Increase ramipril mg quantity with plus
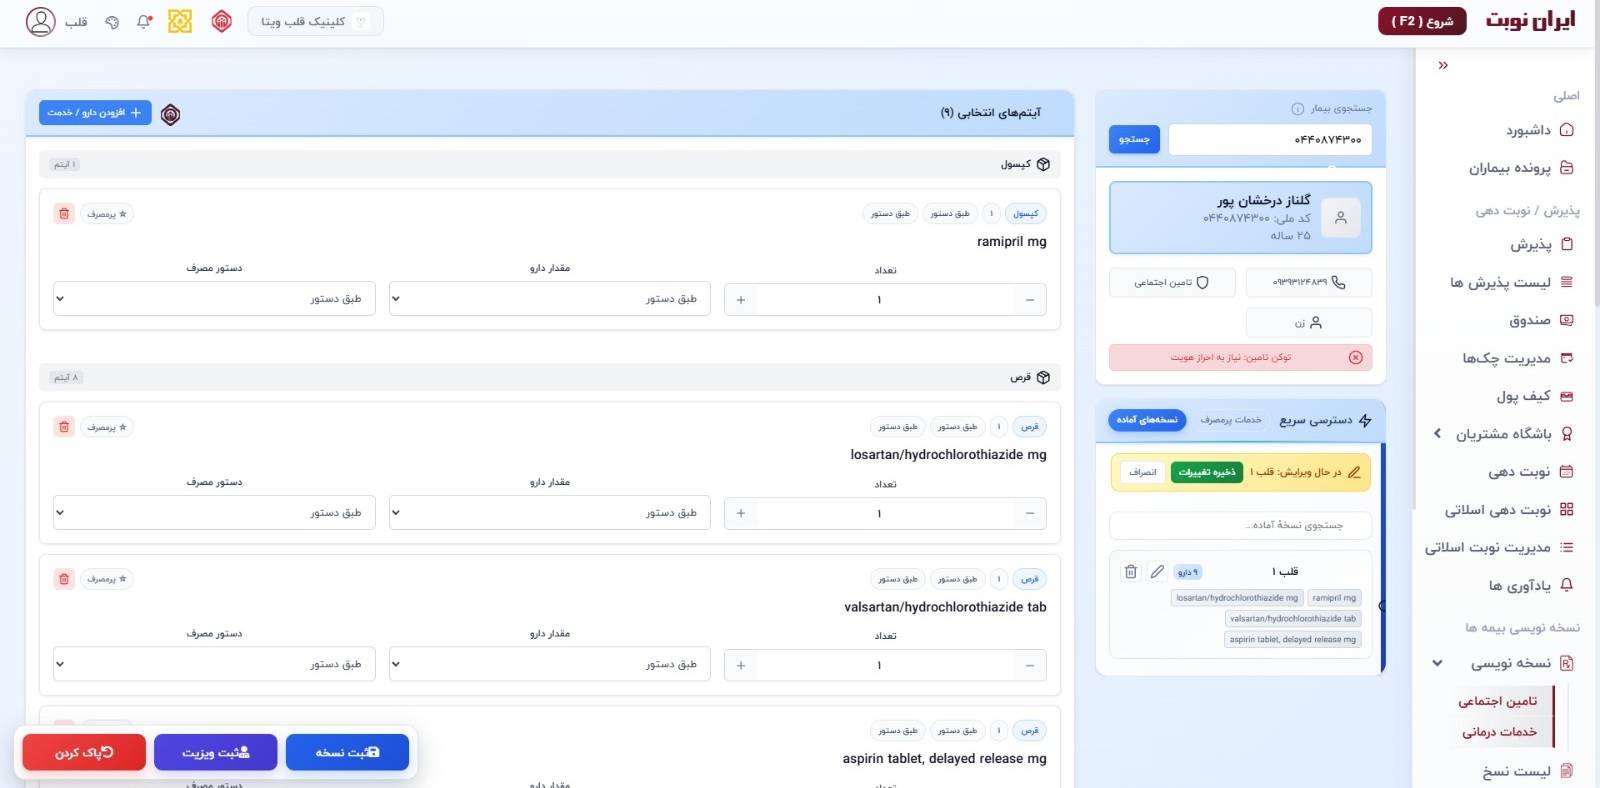1600x788 pixels. coord(741,300)
